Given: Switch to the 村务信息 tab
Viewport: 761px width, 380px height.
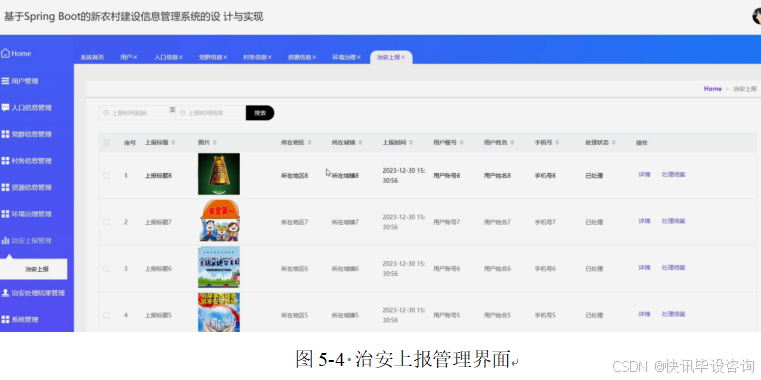Looking at the screenshot, I should pos(255,57).
